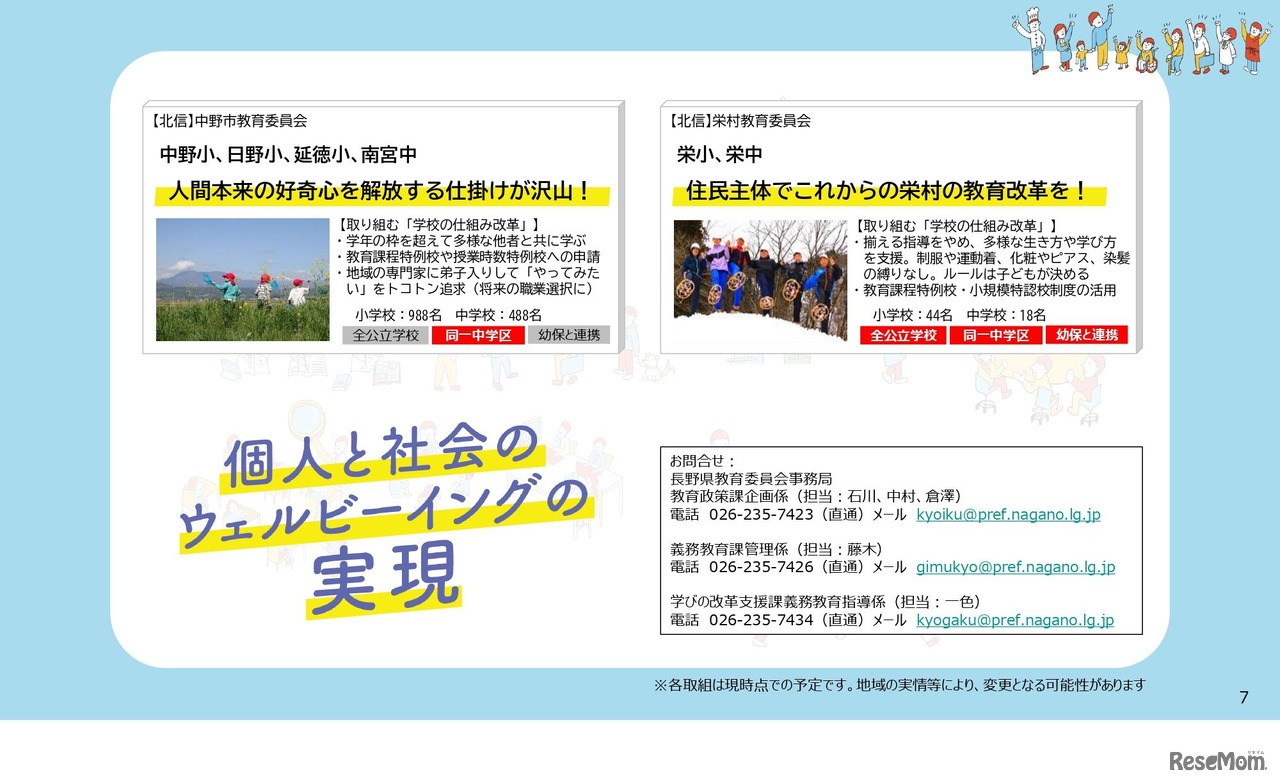The height and width of the screenshot is (784, 1280).
Task: Open the gimukyo@pref.nagano.lg.jp email link
Action: (x=1016, y=567)
